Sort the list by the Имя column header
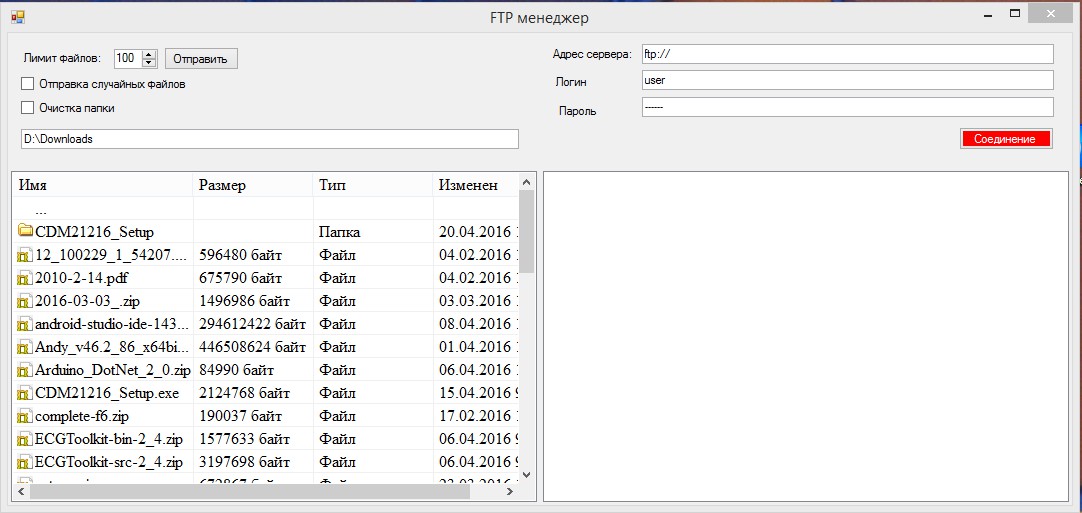Viewport: 1082px width, 513px height. pyautogui.click(x=101, y=185)
